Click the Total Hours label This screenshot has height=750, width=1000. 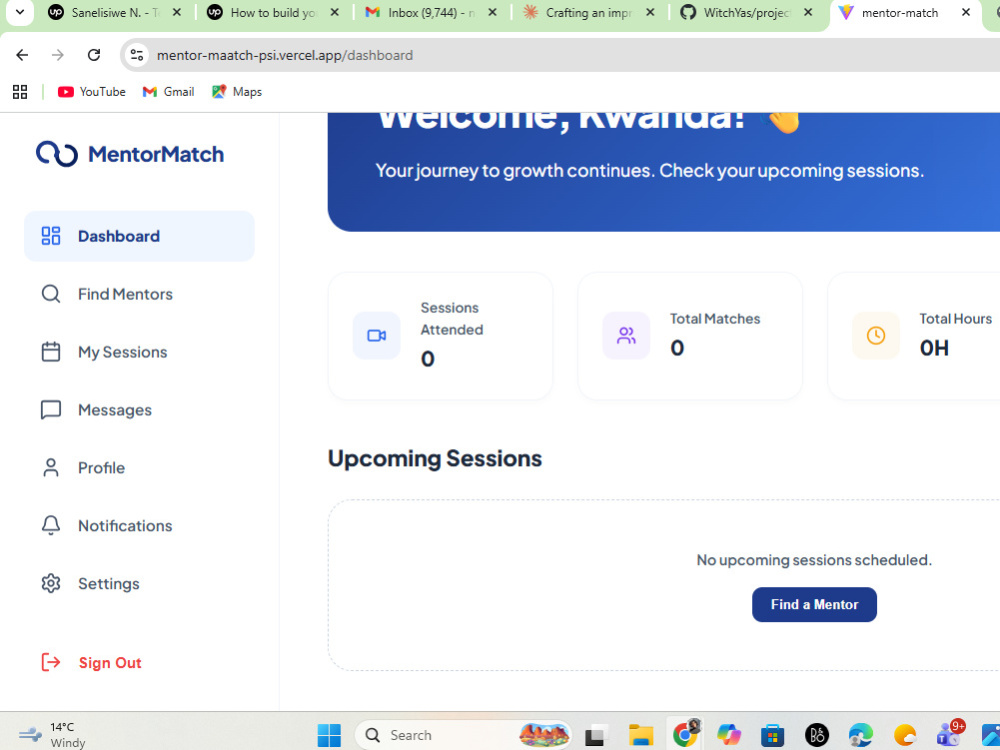point(955,319)
